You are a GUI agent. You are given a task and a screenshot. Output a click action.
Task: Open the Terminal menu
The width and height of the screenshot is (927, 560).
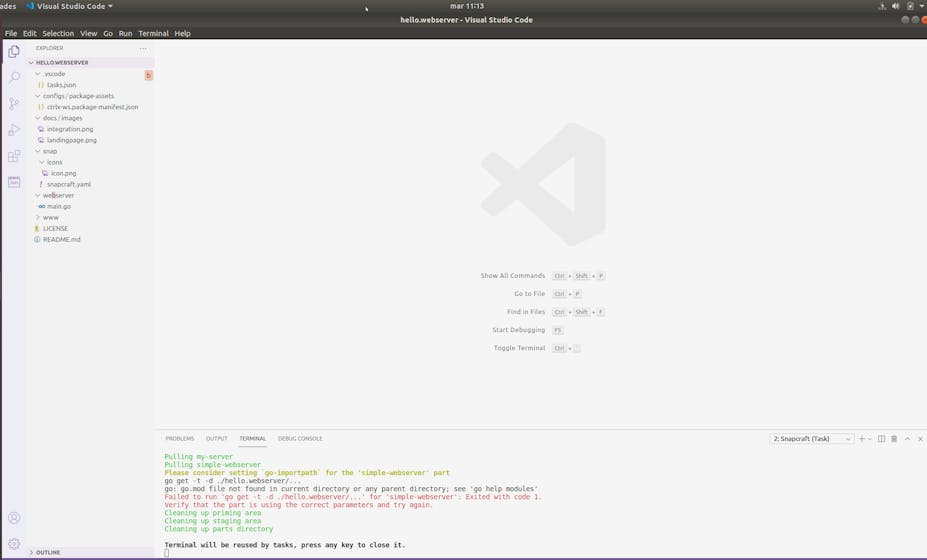pos(153,33)
